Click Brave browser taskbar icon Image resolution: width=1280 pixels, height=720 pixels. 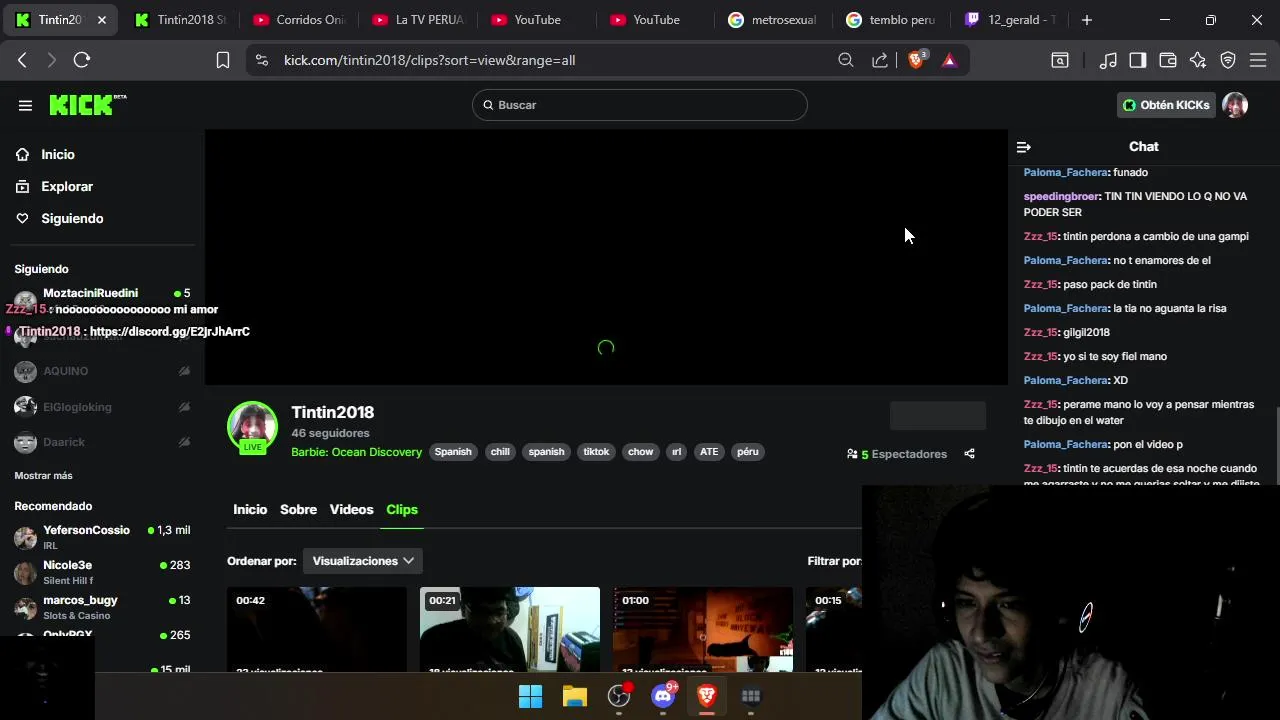(x=707, y=696)
